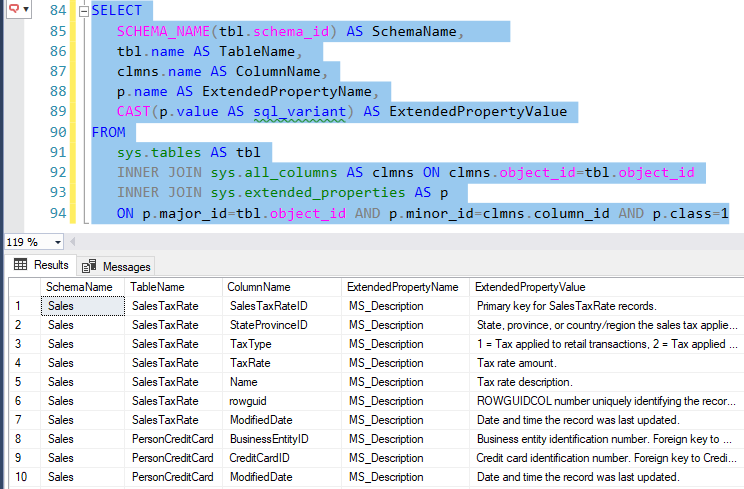Click the SalesTaxRateID cell
The image size is (744, 489).
[281, 306]
